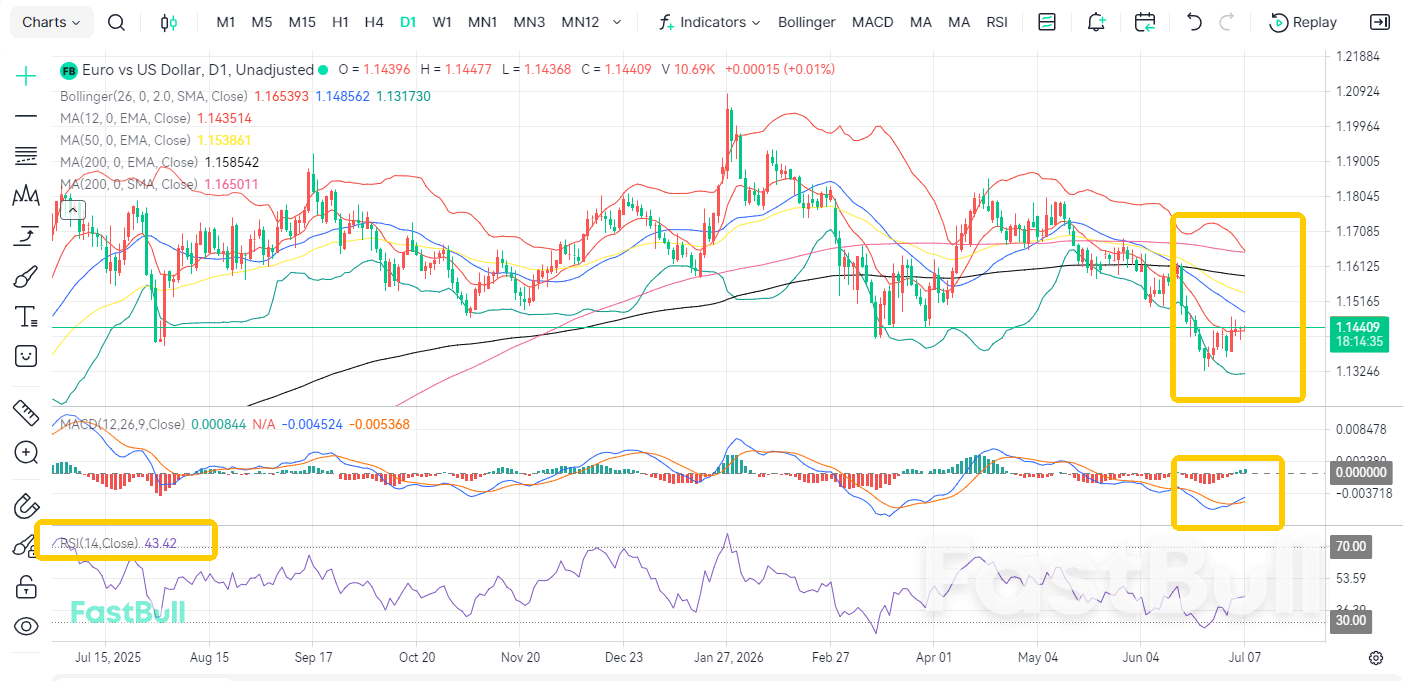Screen dimensions: 1403x681
Task: Switch to M5 timeframe
Action: (261, 22)
